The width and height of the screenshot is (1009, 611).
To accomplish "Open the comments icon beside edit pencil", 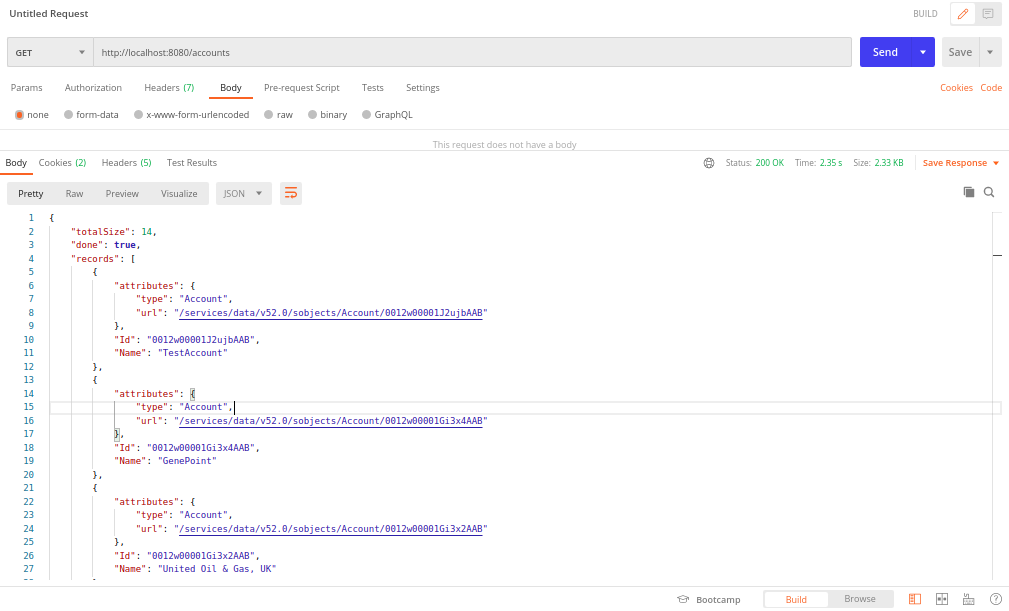I will pos(988,14).
